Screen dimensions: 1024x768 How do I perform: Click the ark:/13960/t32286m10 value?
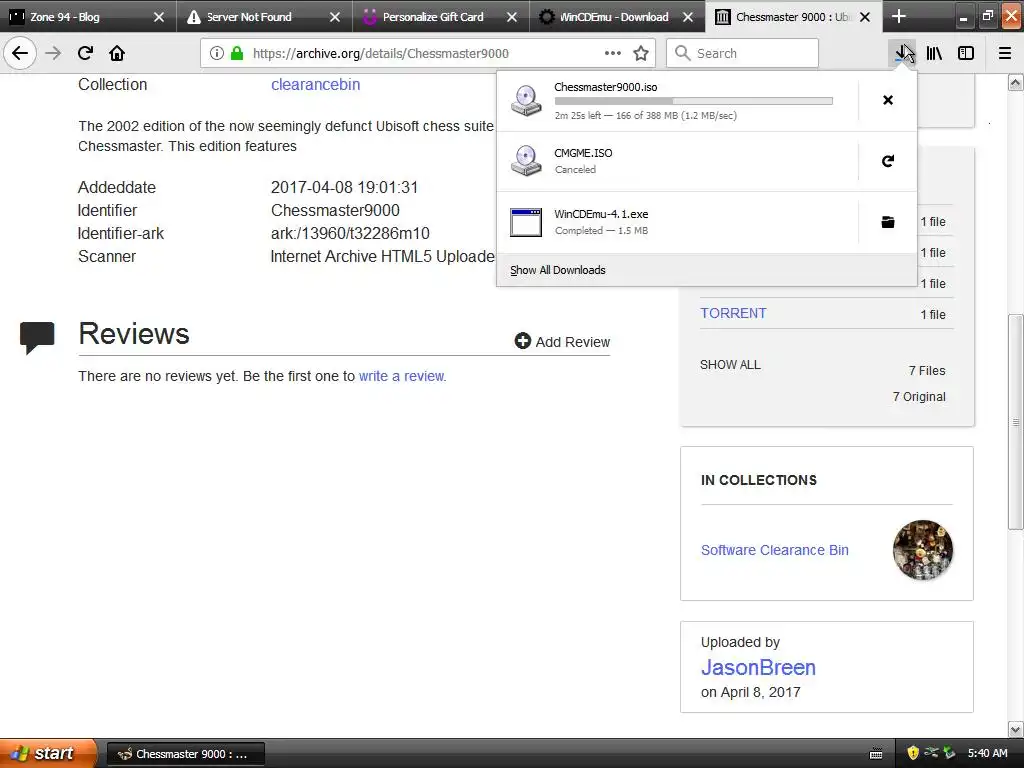click(350, 233)
